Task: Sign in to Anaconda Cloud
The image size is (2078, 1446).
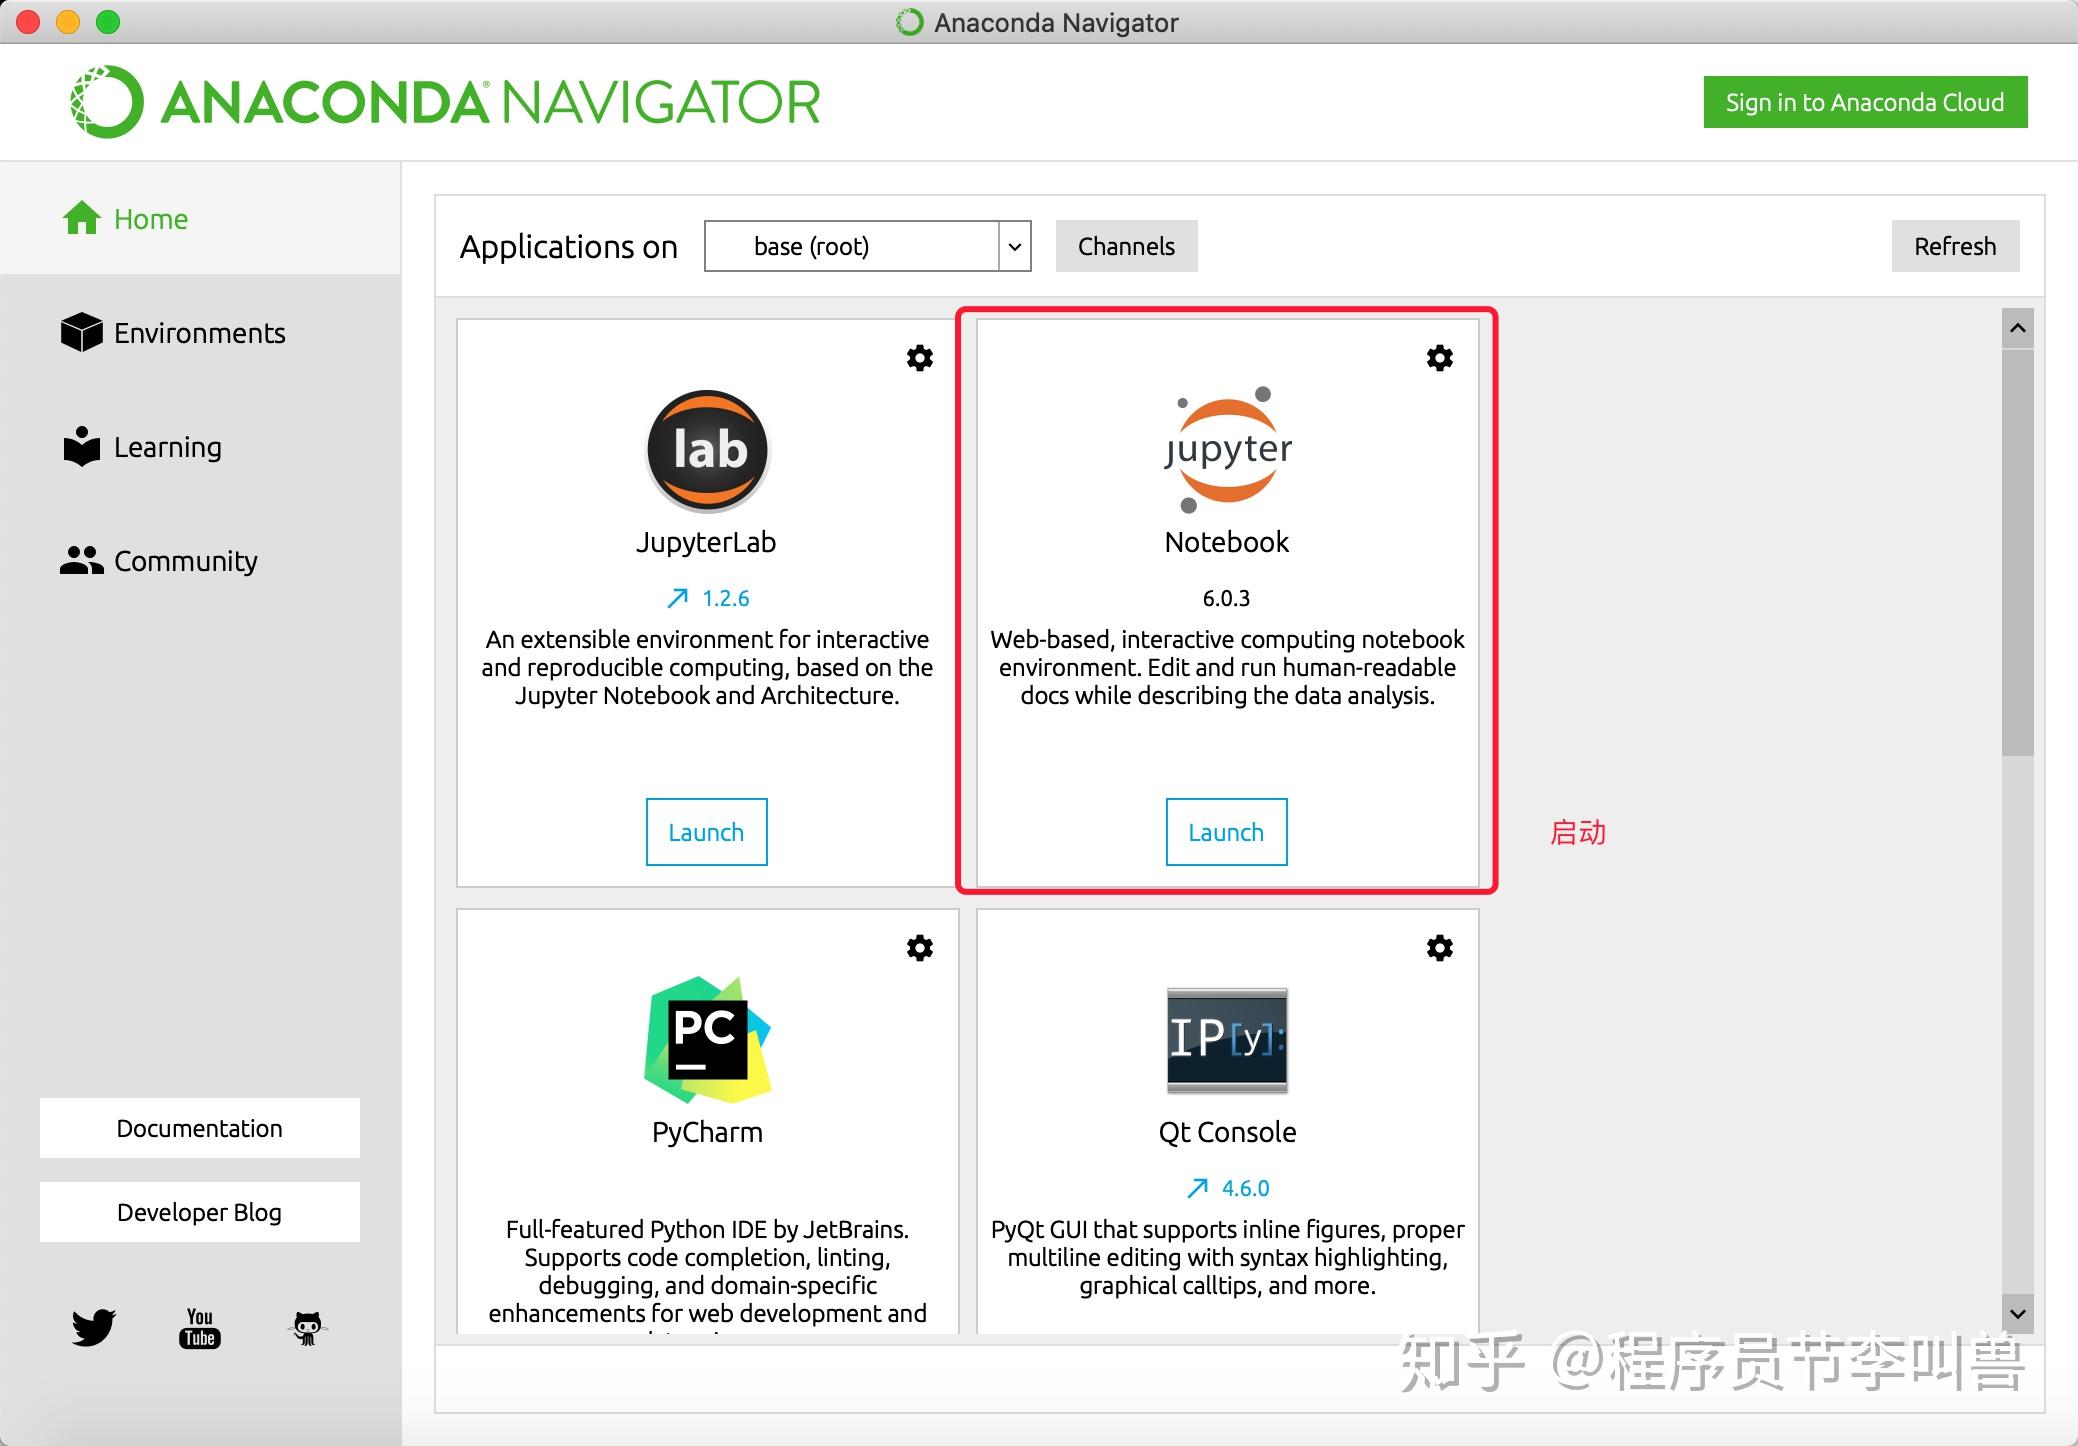Action: coord(1864,101)
